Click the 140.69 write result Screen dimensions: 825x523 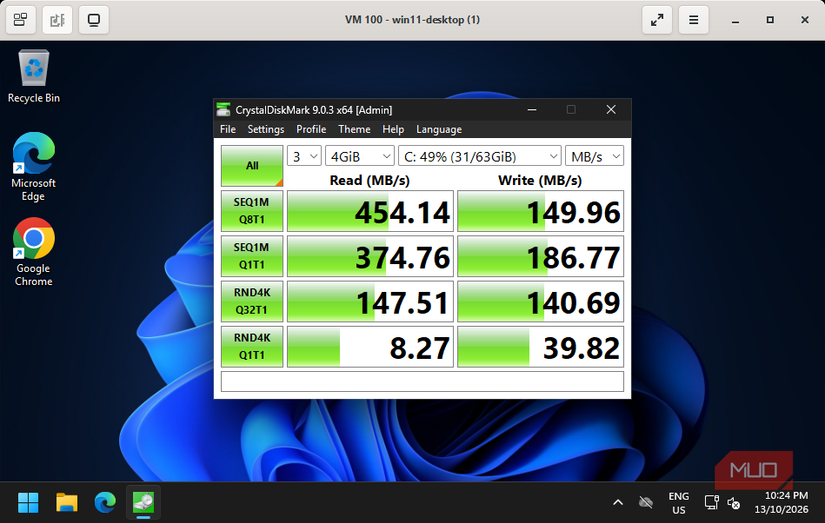point(540,301)
